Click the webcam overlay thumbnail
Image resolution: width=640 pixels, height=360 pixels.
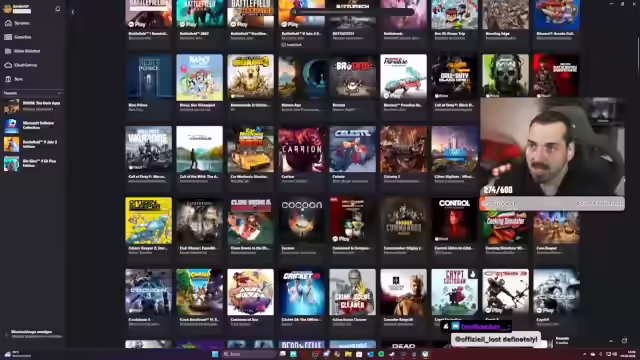coord(552,147)
